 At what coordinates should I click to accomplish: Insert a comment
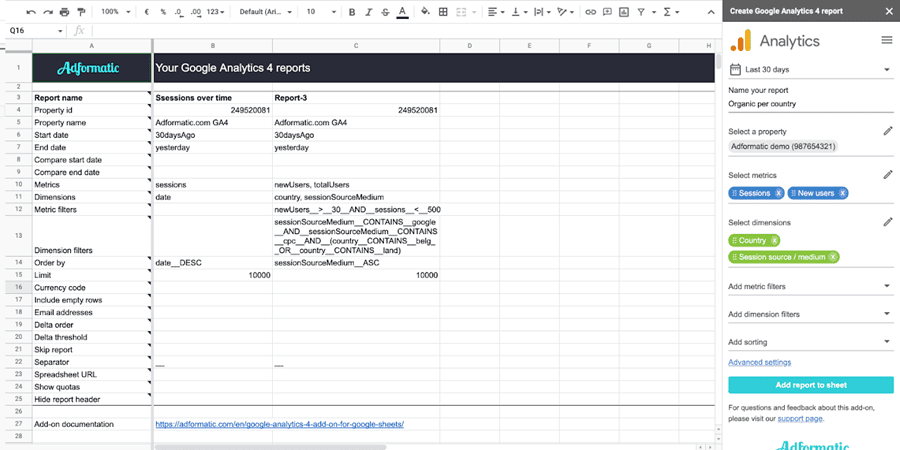click(x=607, y=11)
